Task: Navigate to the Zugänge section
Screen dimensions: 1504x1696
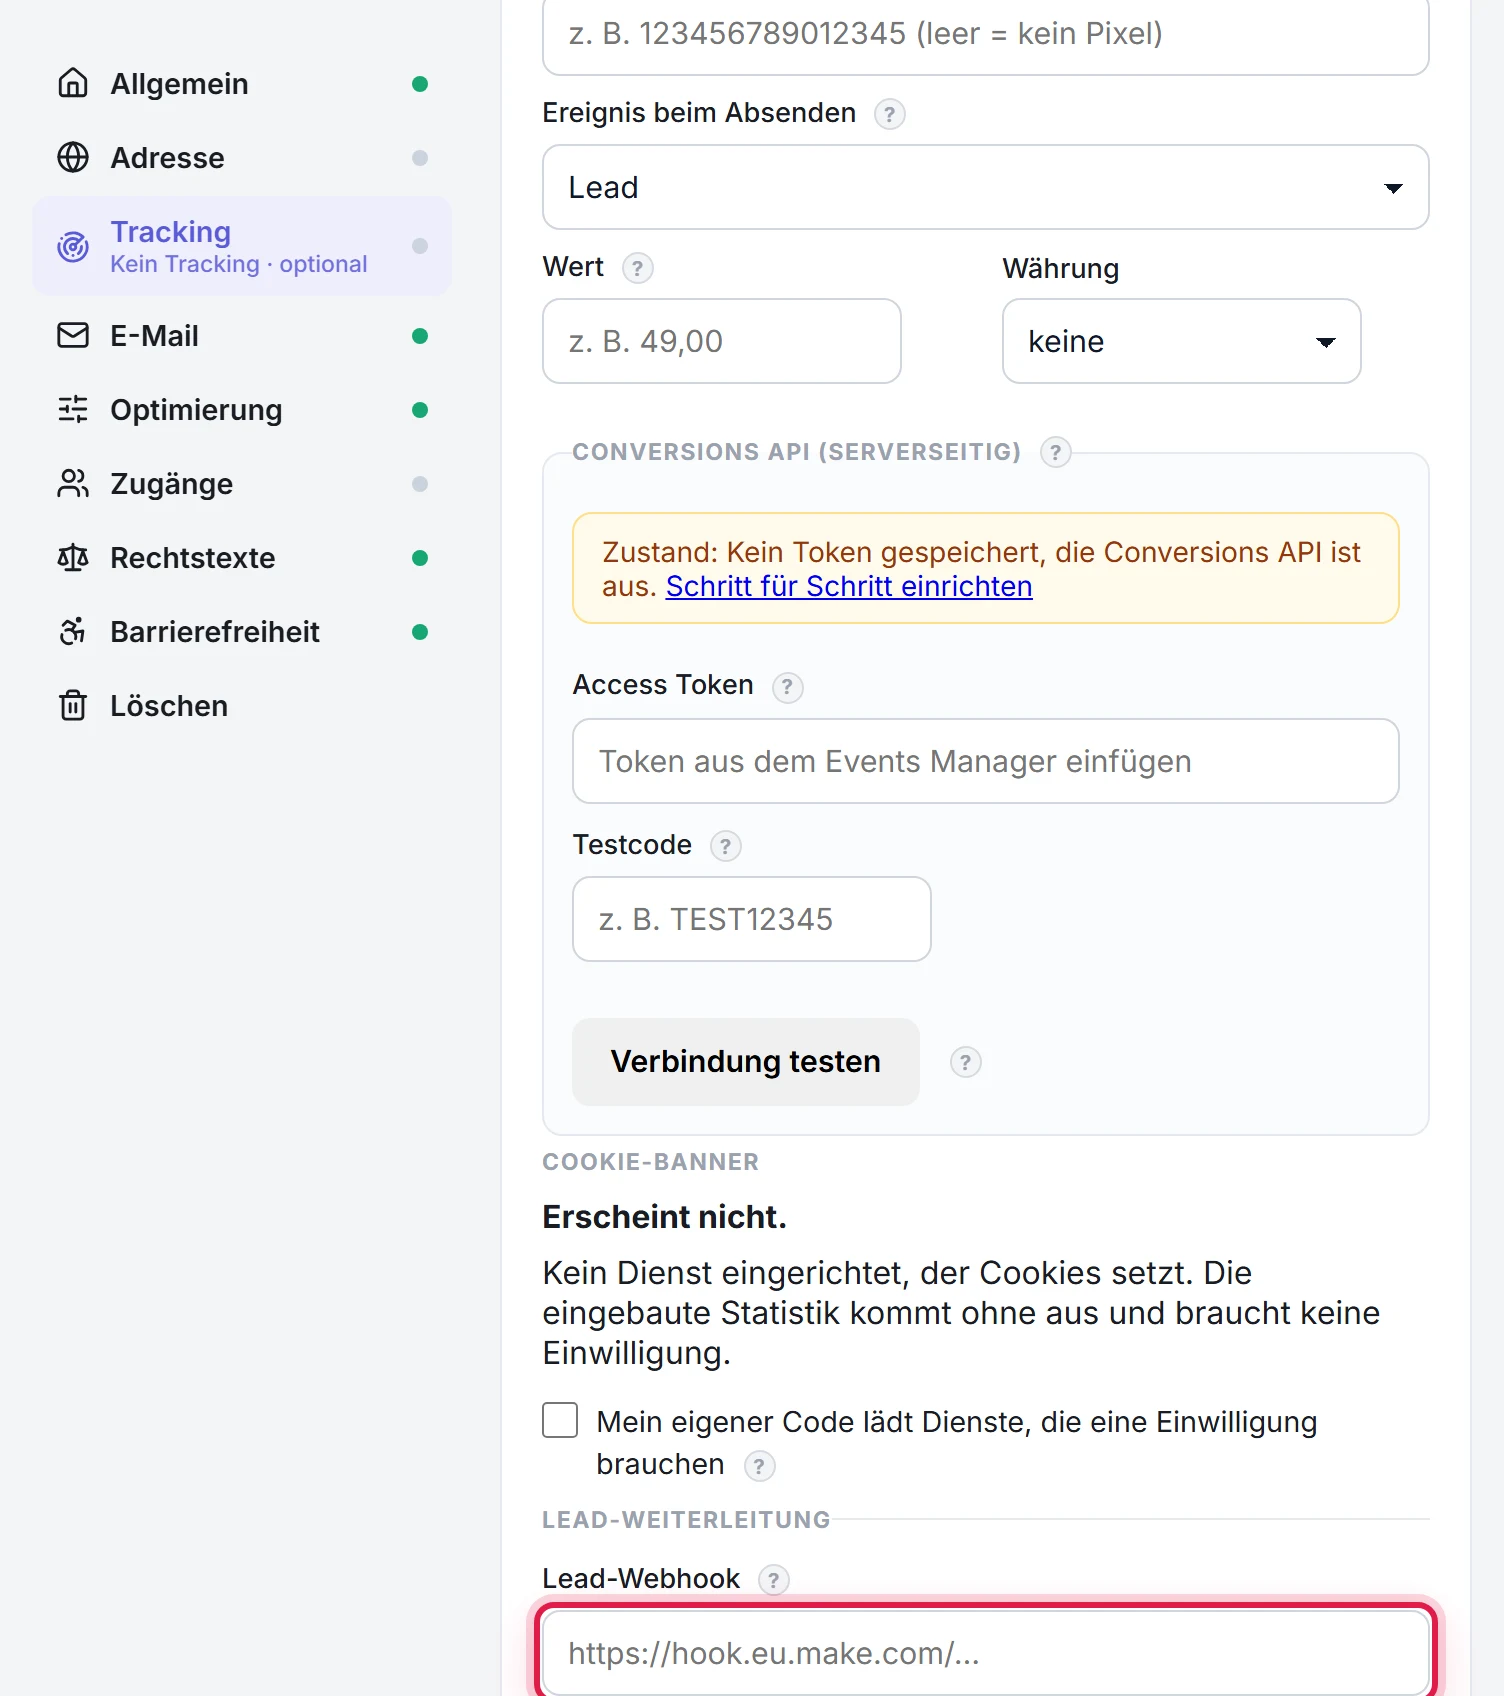Action: [x=242, y=483]
